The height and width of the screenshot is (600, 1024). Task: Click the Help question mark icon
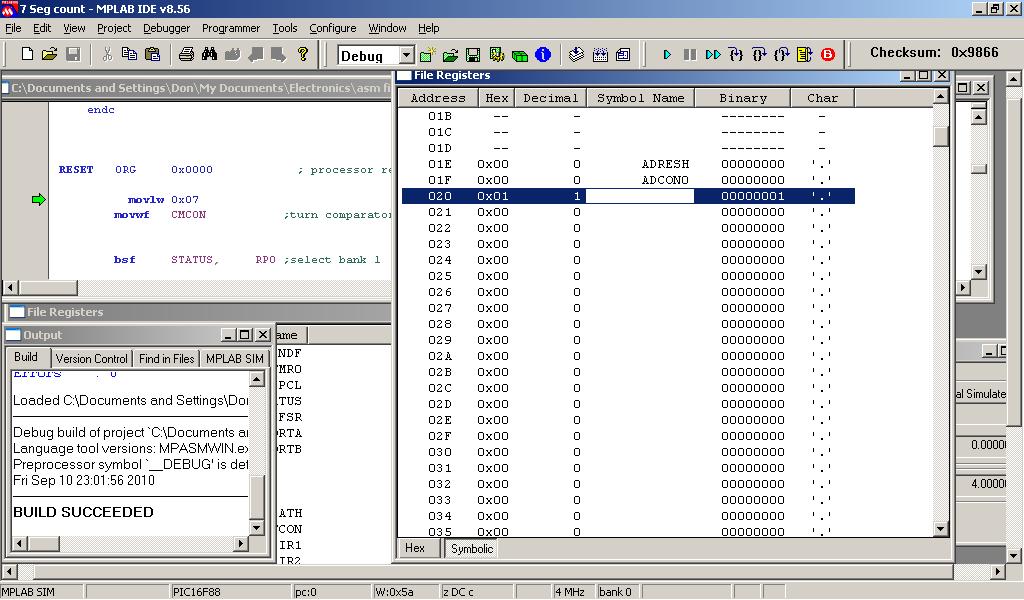[302, 54]
